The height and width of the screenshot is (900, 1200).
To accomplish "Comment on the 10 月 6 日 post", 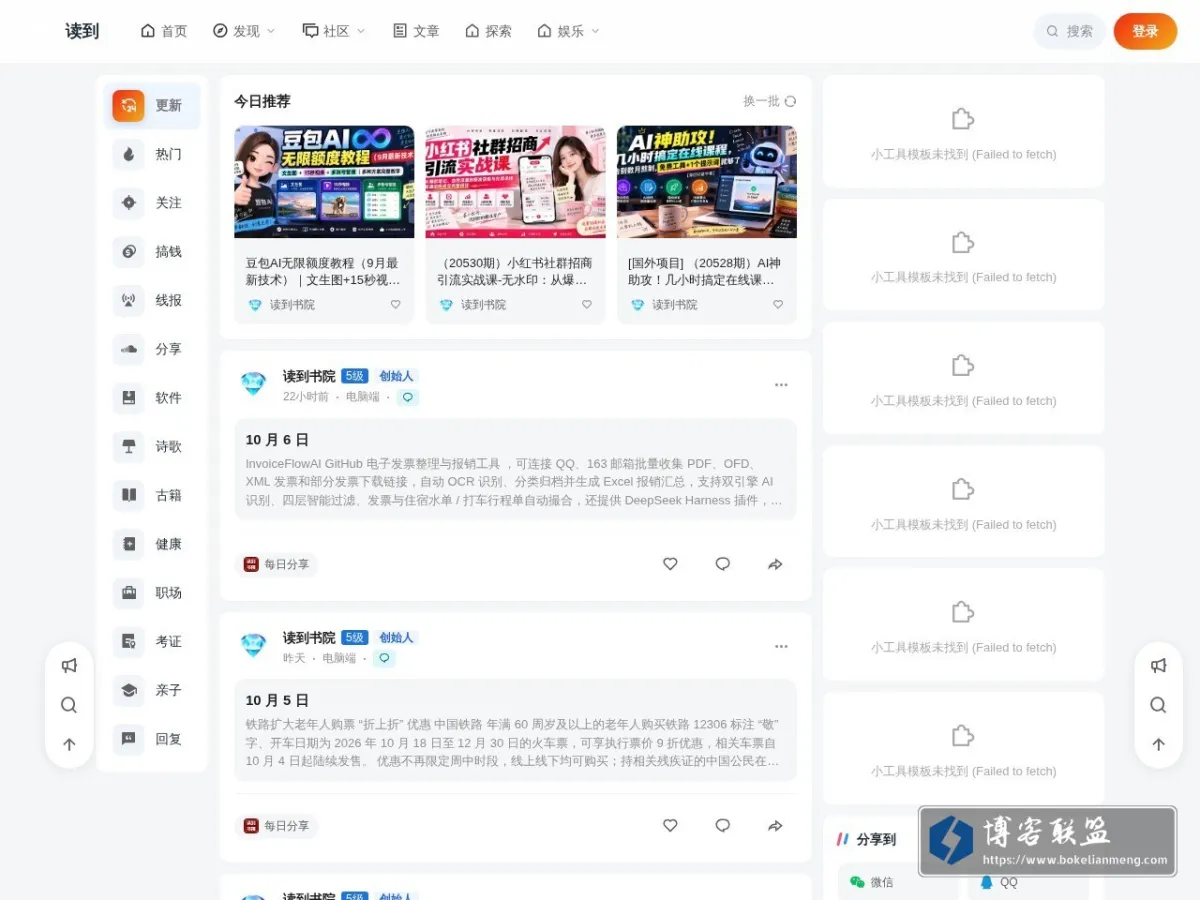I will click(x=723, y=564).
